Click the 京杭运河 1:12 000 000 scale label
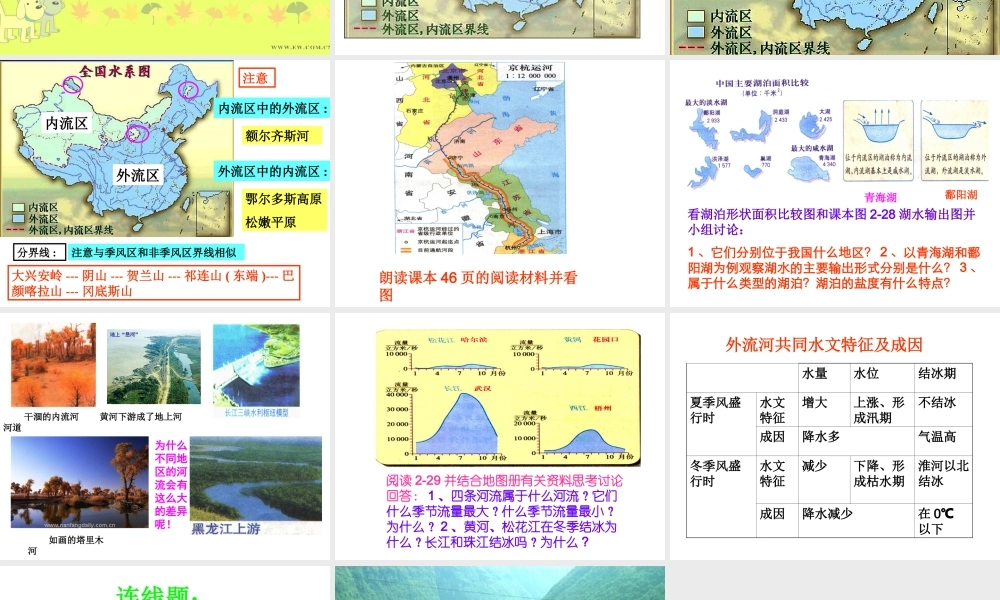 531,71
